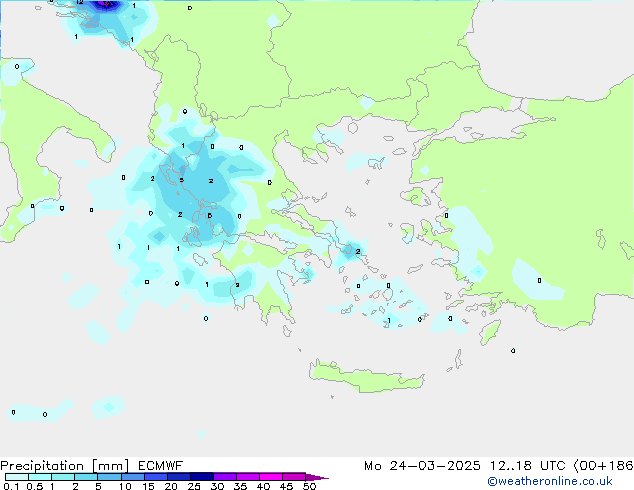Click the 25–30 mm dark blue legend swatch
The image size is (634, 490).
pyautogui.click(x=201, y=477)
